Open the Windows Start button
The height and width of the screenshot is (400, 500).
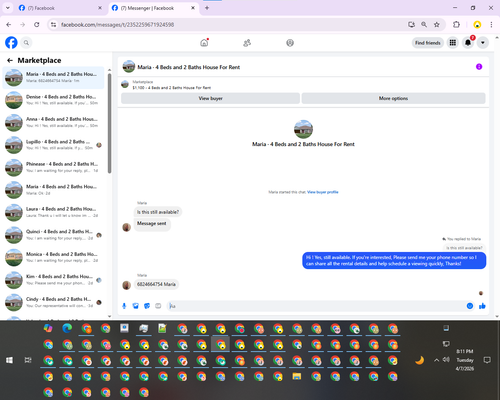[x=9, y=360]
